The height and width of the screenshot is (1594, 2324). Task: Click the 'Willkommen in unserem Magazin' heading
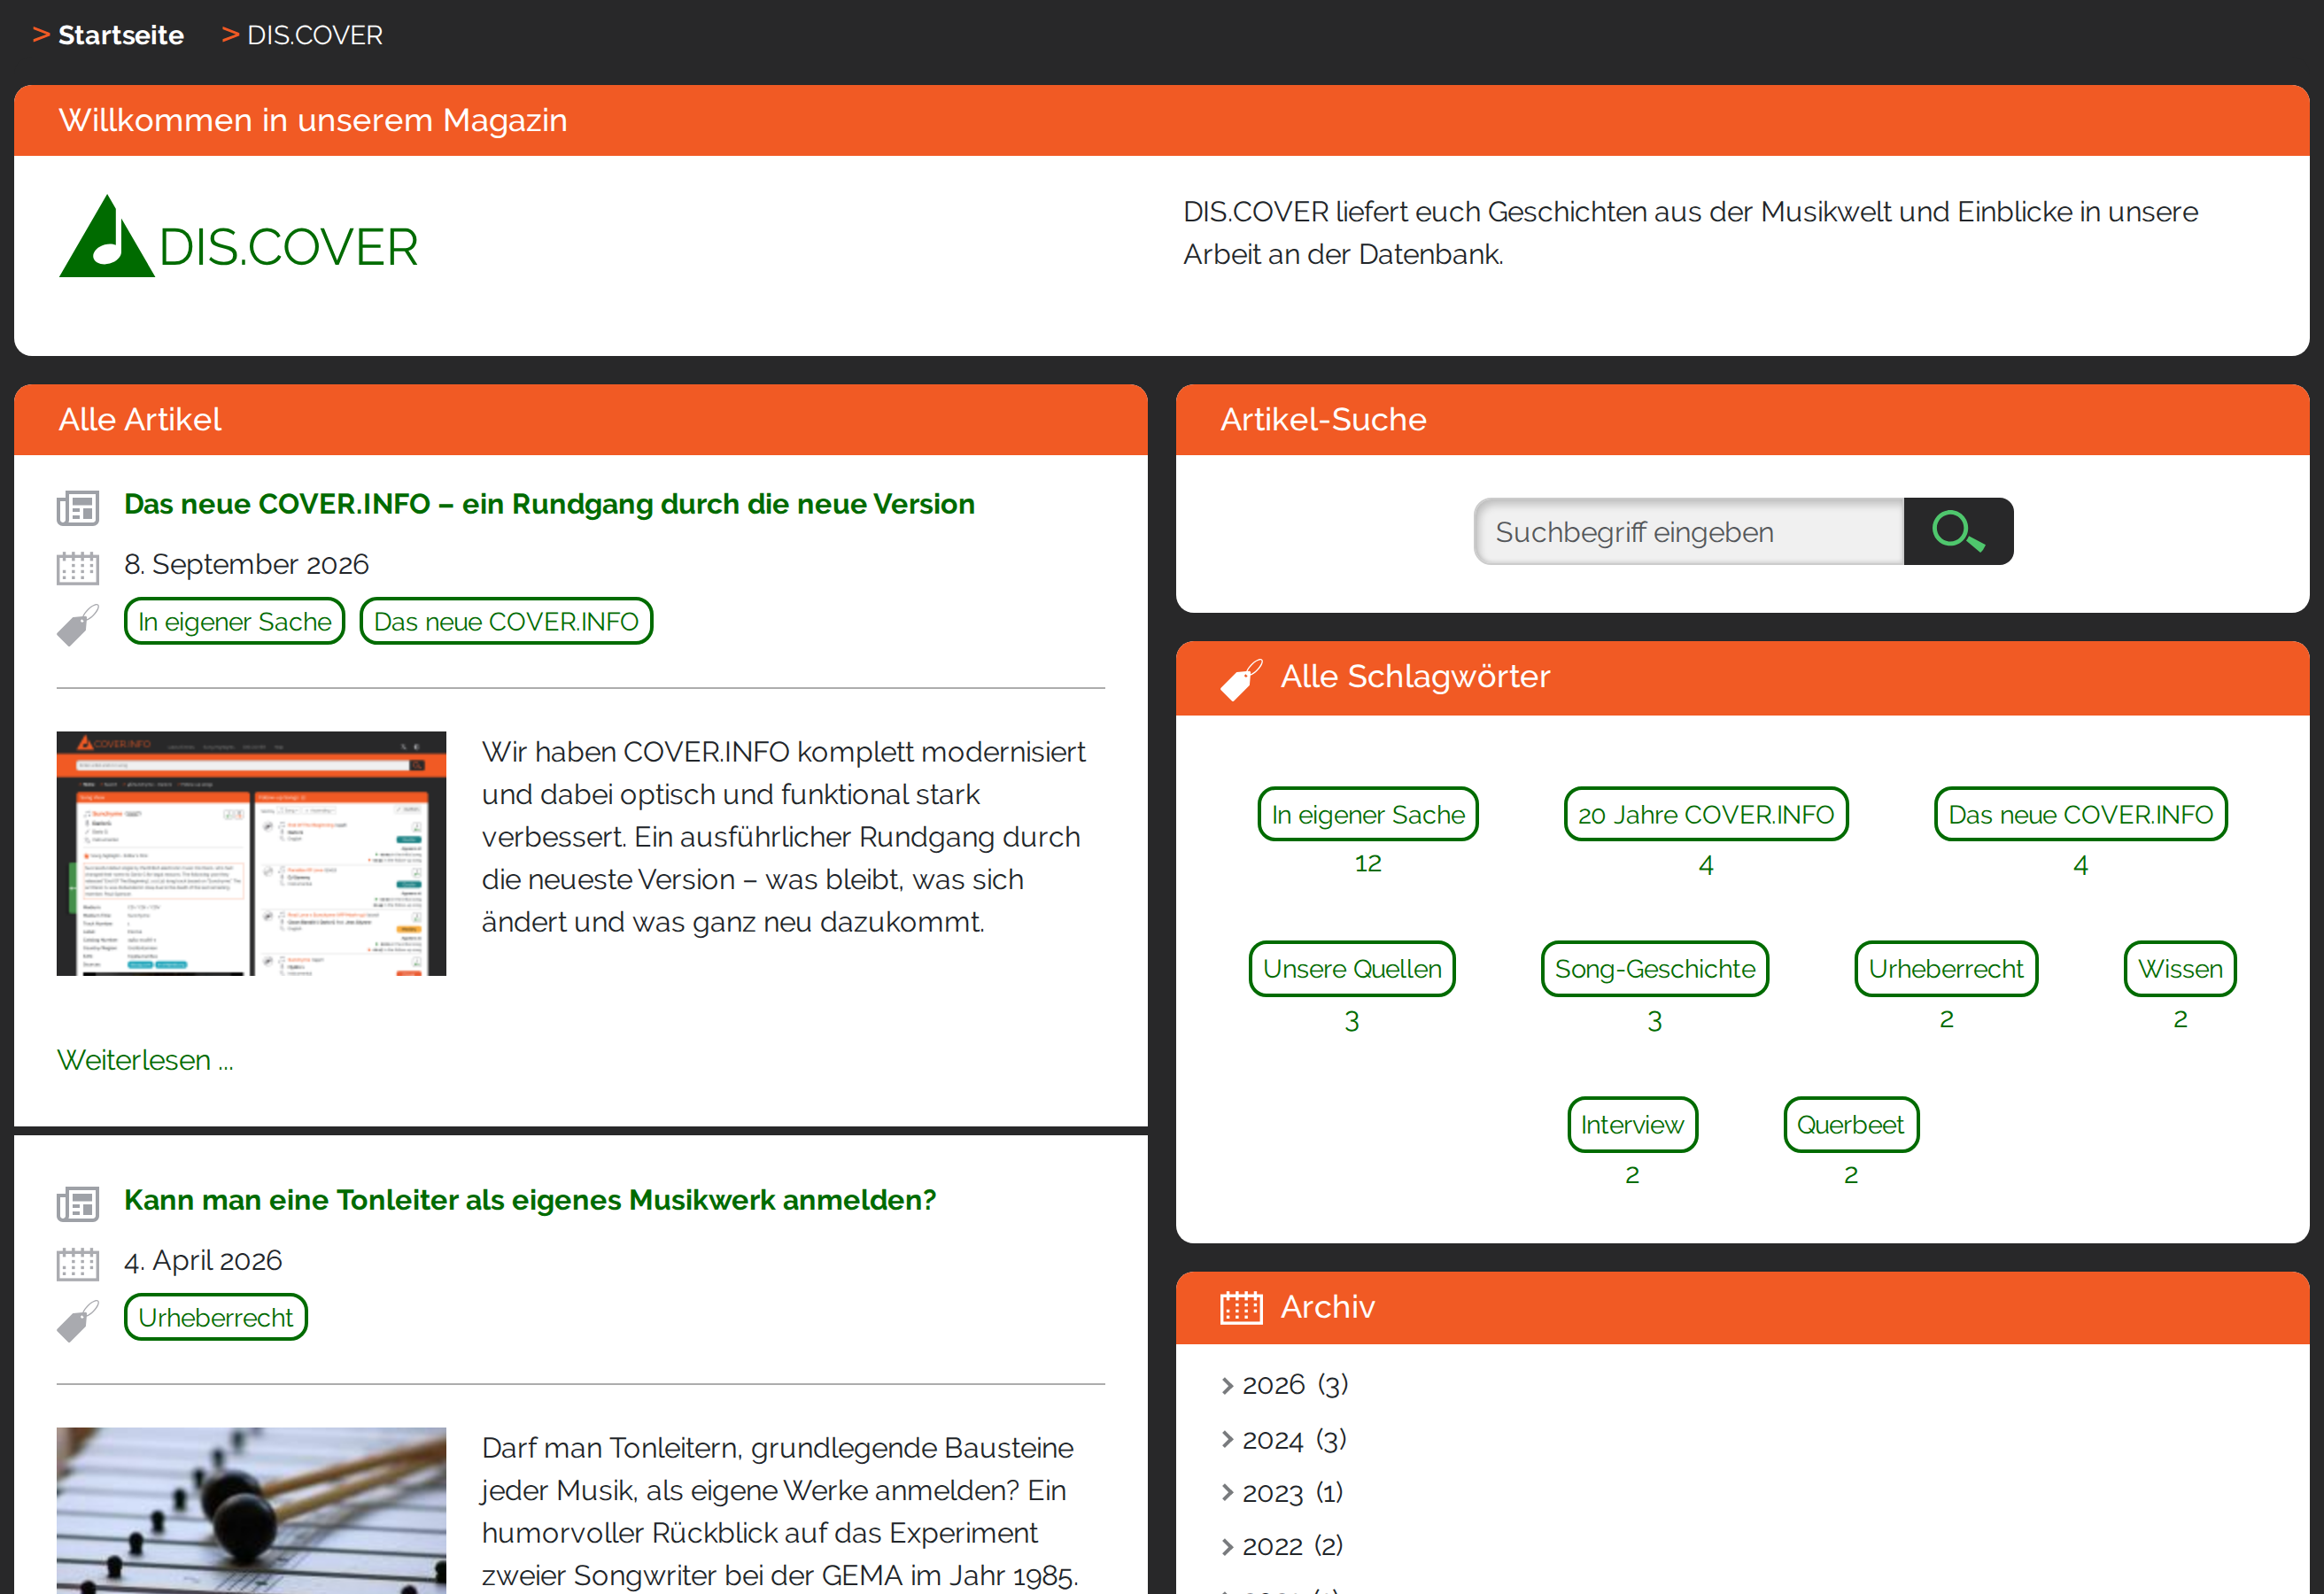coord(313,120)
